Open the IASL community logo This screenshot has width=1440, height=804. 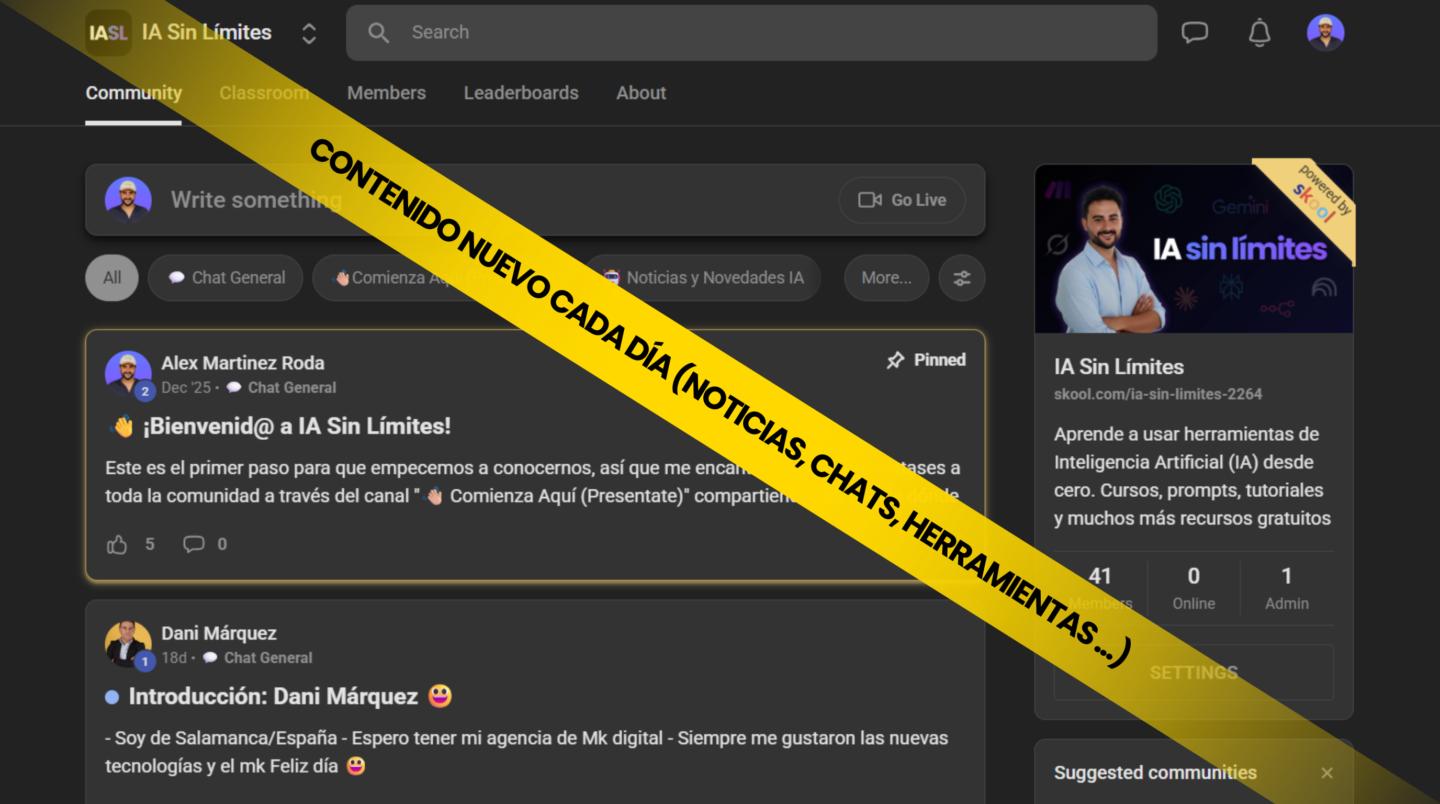coord(109,33)
